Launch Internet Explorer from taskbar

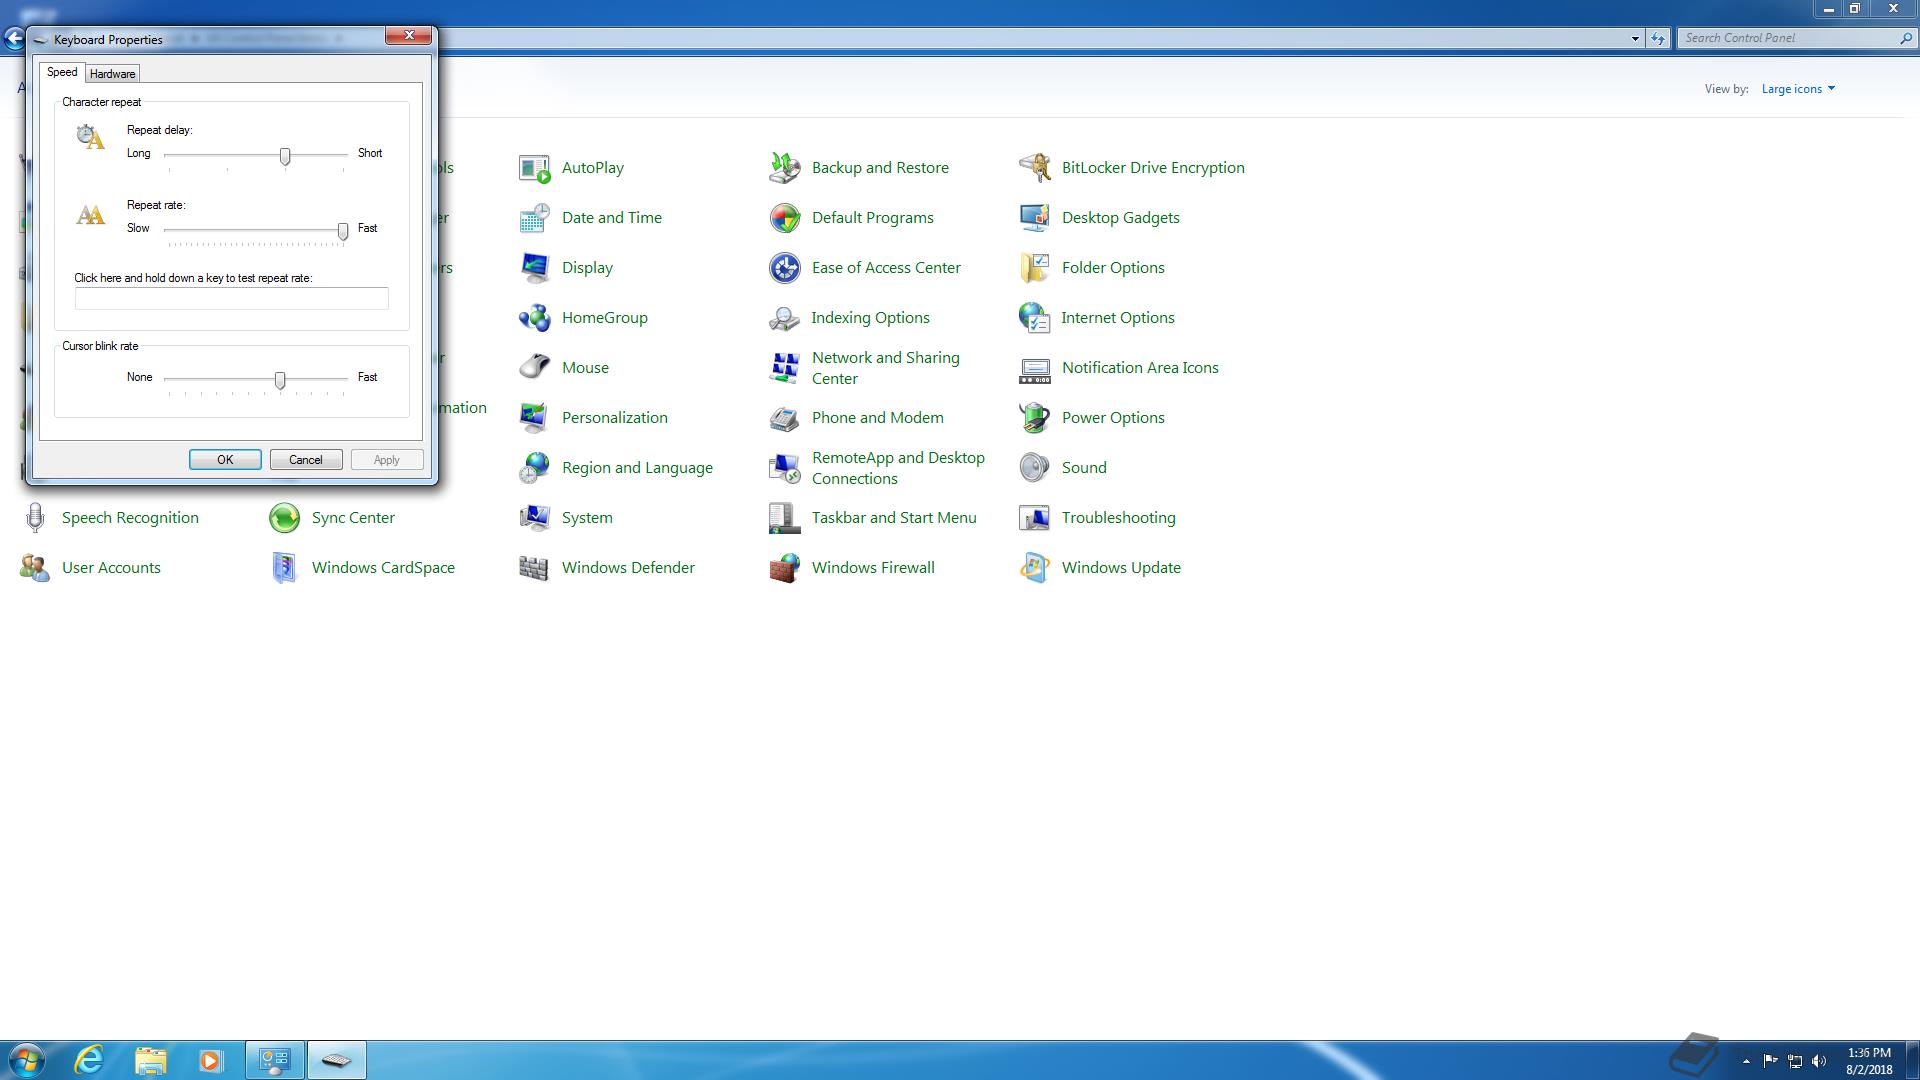(x=90, y=1060)
